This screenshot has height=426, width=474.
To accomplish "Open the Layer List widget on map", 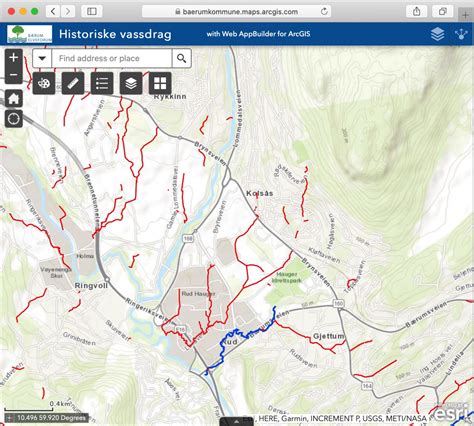I will pyautogui.click(x=131, y=83).
